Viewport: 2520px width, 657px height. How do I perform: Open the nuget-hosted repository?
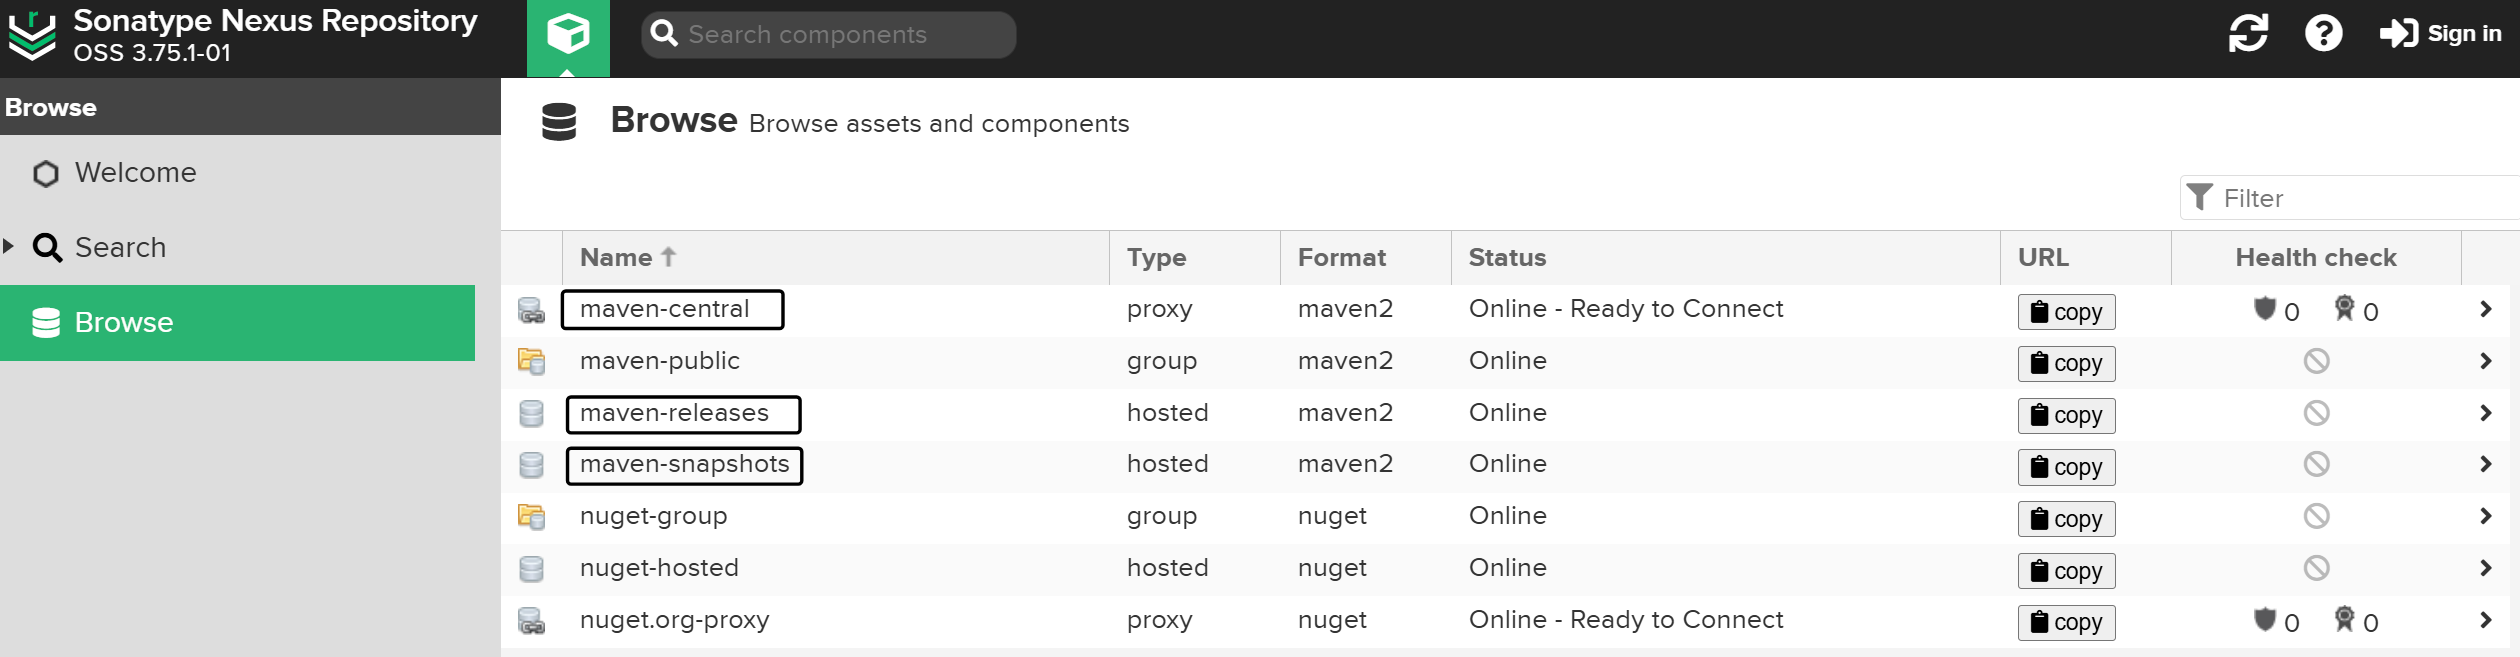coord(659,568)
